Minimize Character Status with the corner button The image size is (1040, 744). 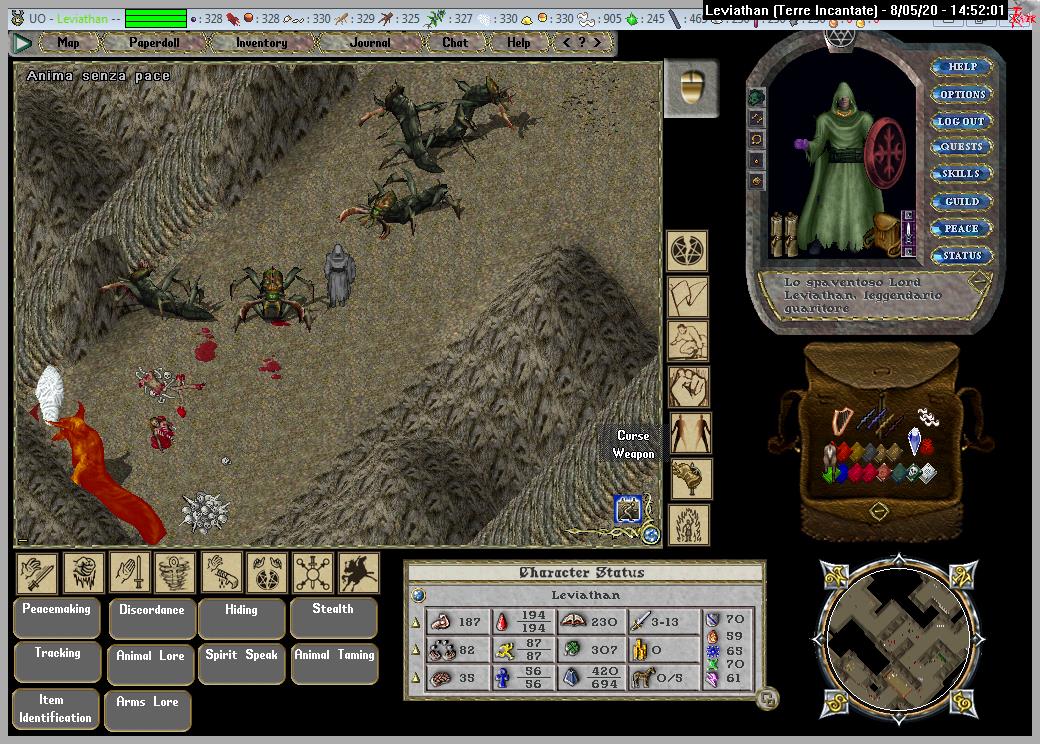(767, 698)
